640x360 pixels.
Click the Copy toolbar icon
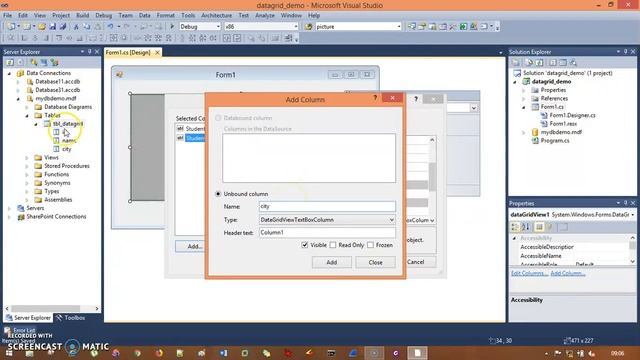87,27
